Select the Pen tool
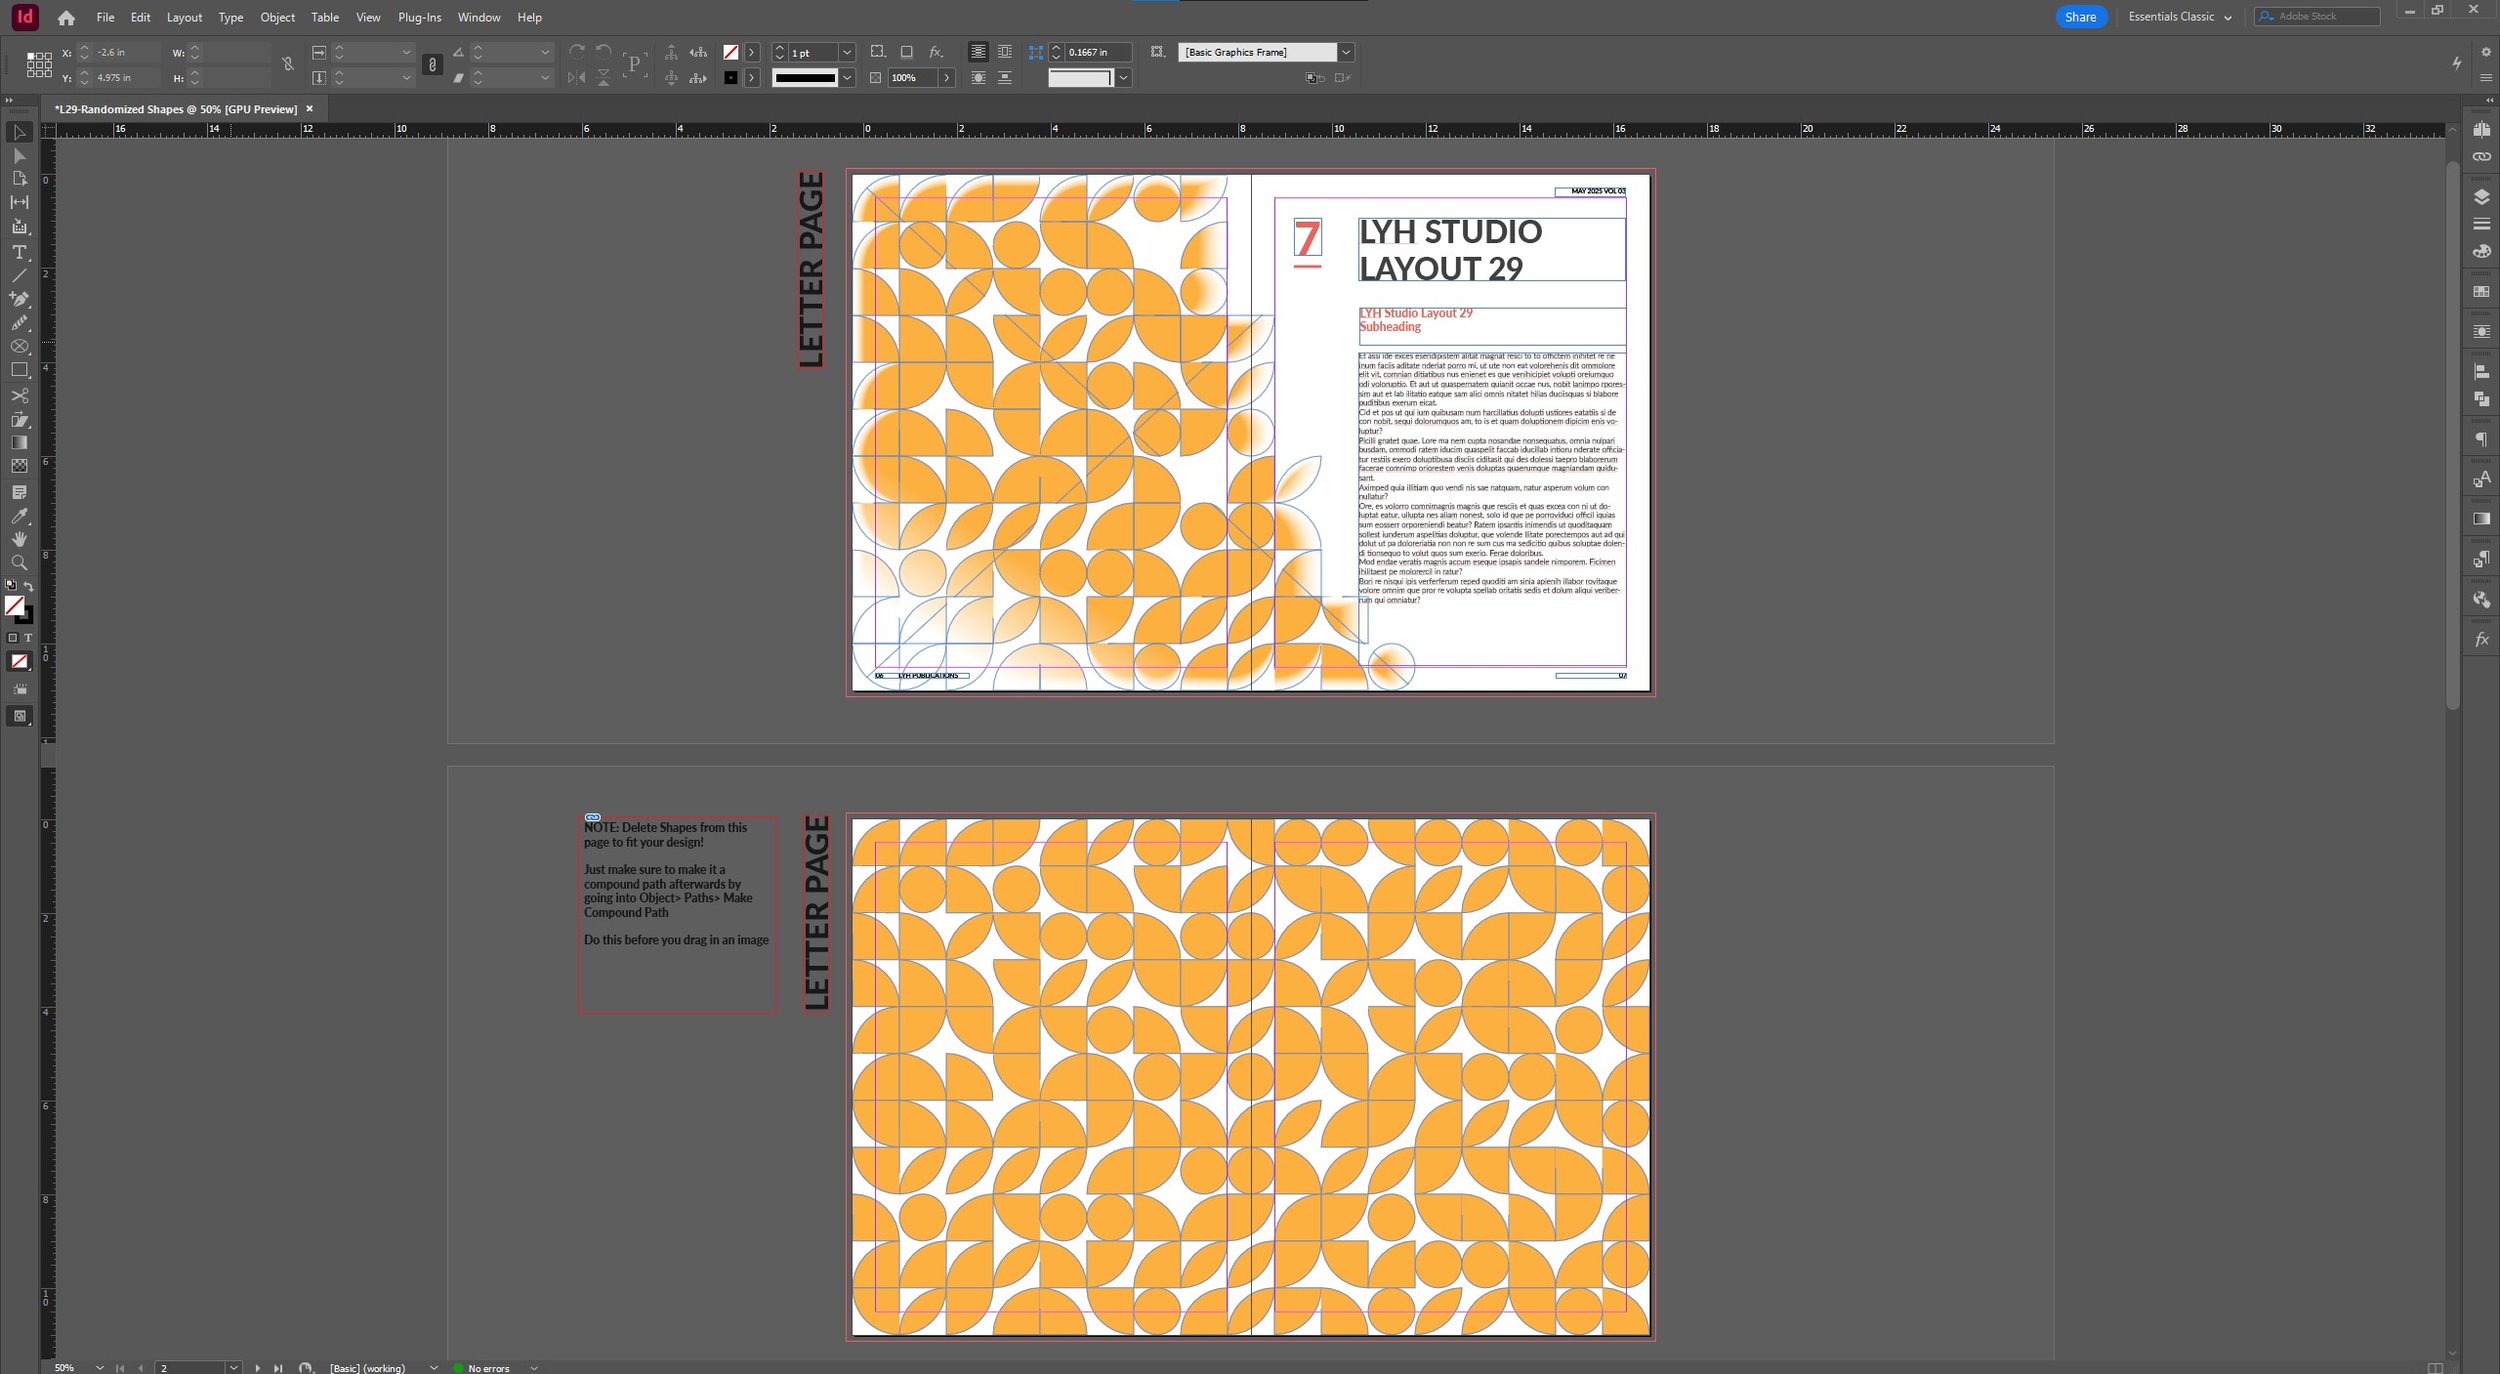Screen dimensions: 2500x1374 click(x=19, y=299)
